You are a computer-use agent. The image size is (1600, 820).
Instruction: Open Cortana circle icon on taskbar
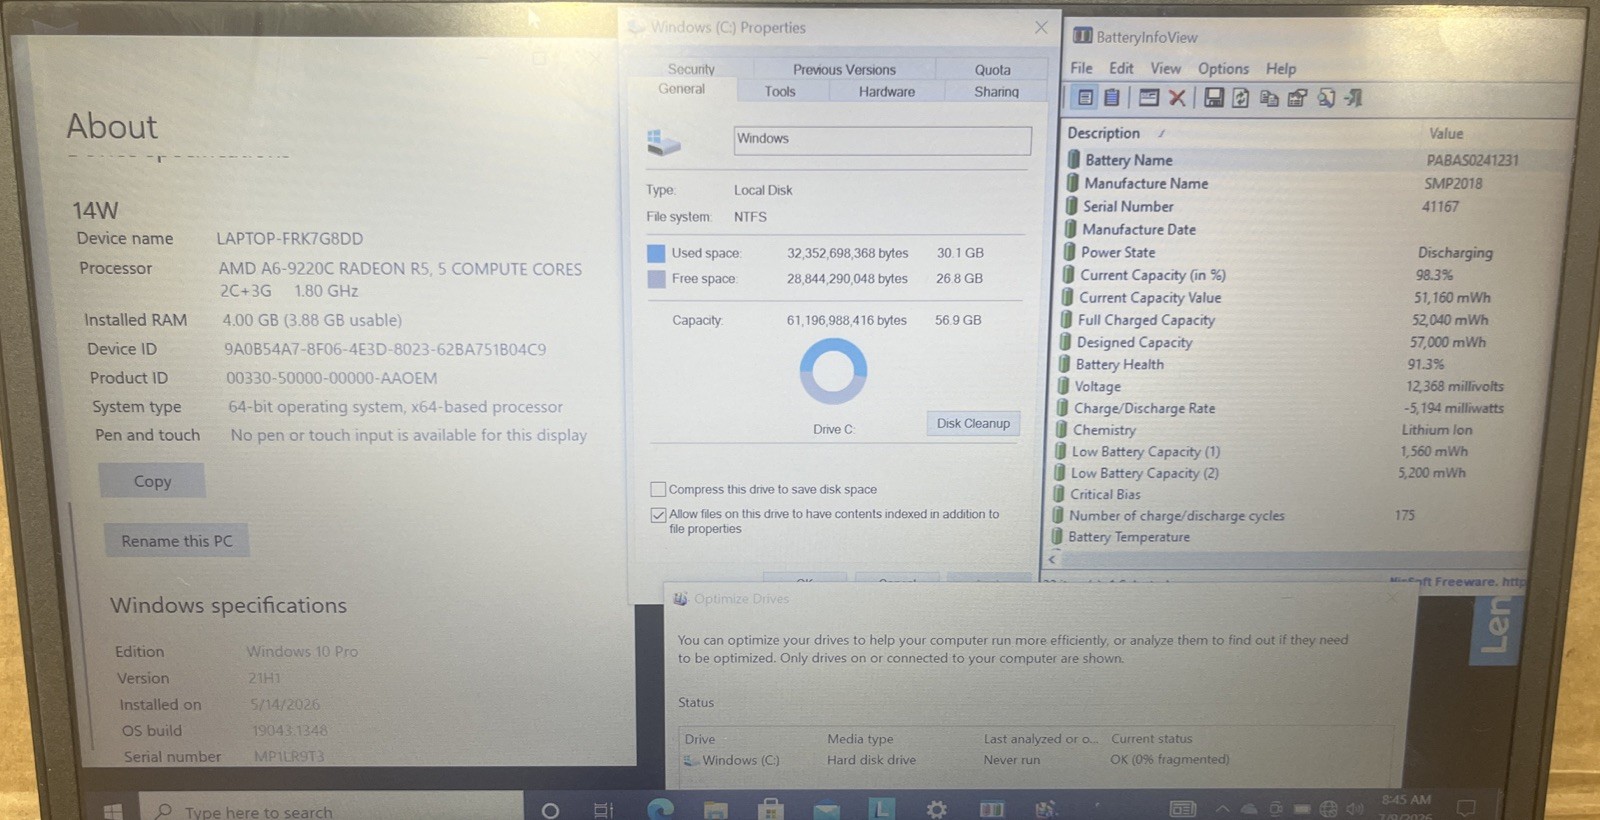pyautogui.click(x=550, y=810)
